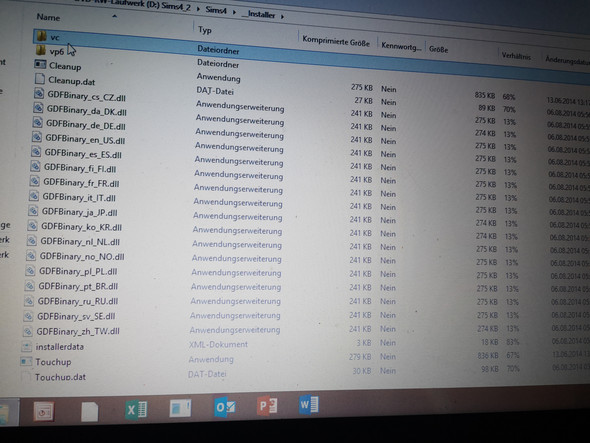Sort by the Typ column header
590x443 pixels.
[x=205, y=30]
